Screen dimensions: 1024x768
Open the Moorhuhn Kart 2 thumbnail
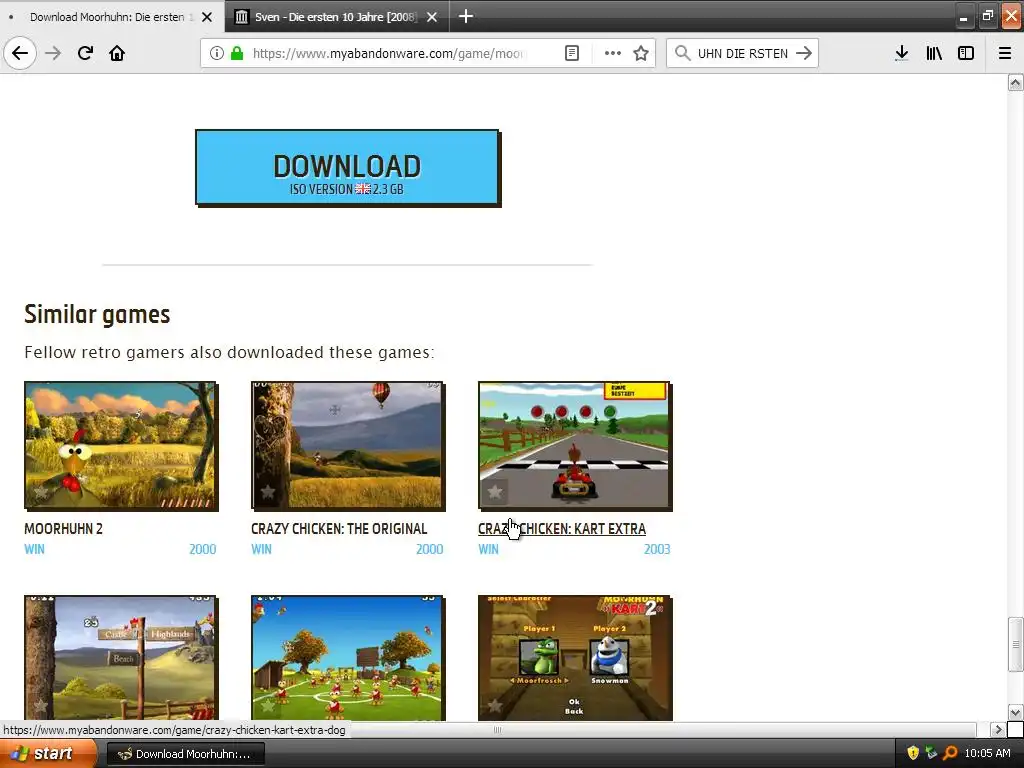[x=575, y=658]
